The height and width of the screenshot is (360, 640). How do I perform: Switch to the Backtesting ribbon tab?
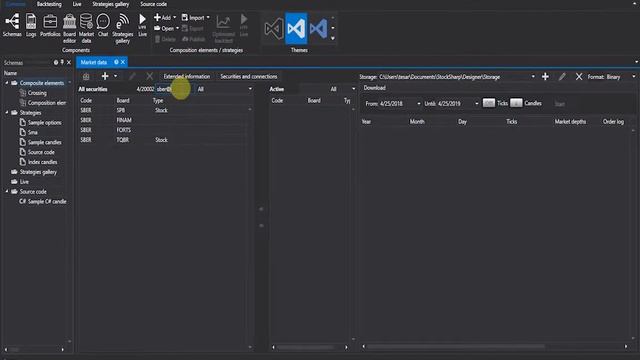coord(49,4)
